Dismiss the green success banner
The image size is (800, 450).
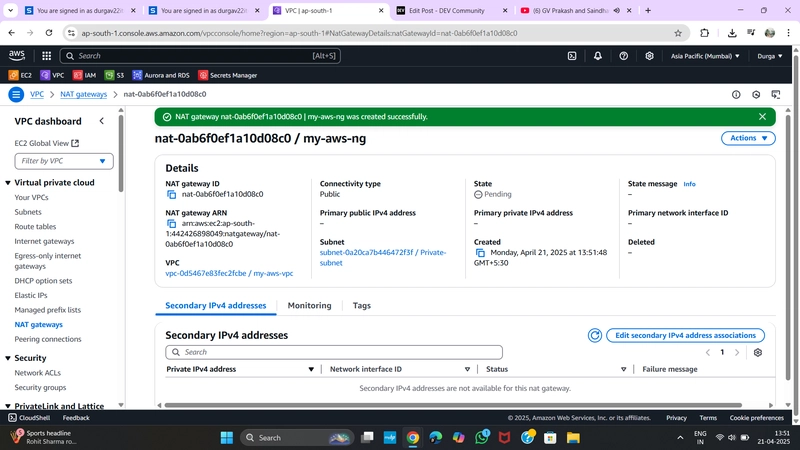pyautogui.click(x=762, y=117)
